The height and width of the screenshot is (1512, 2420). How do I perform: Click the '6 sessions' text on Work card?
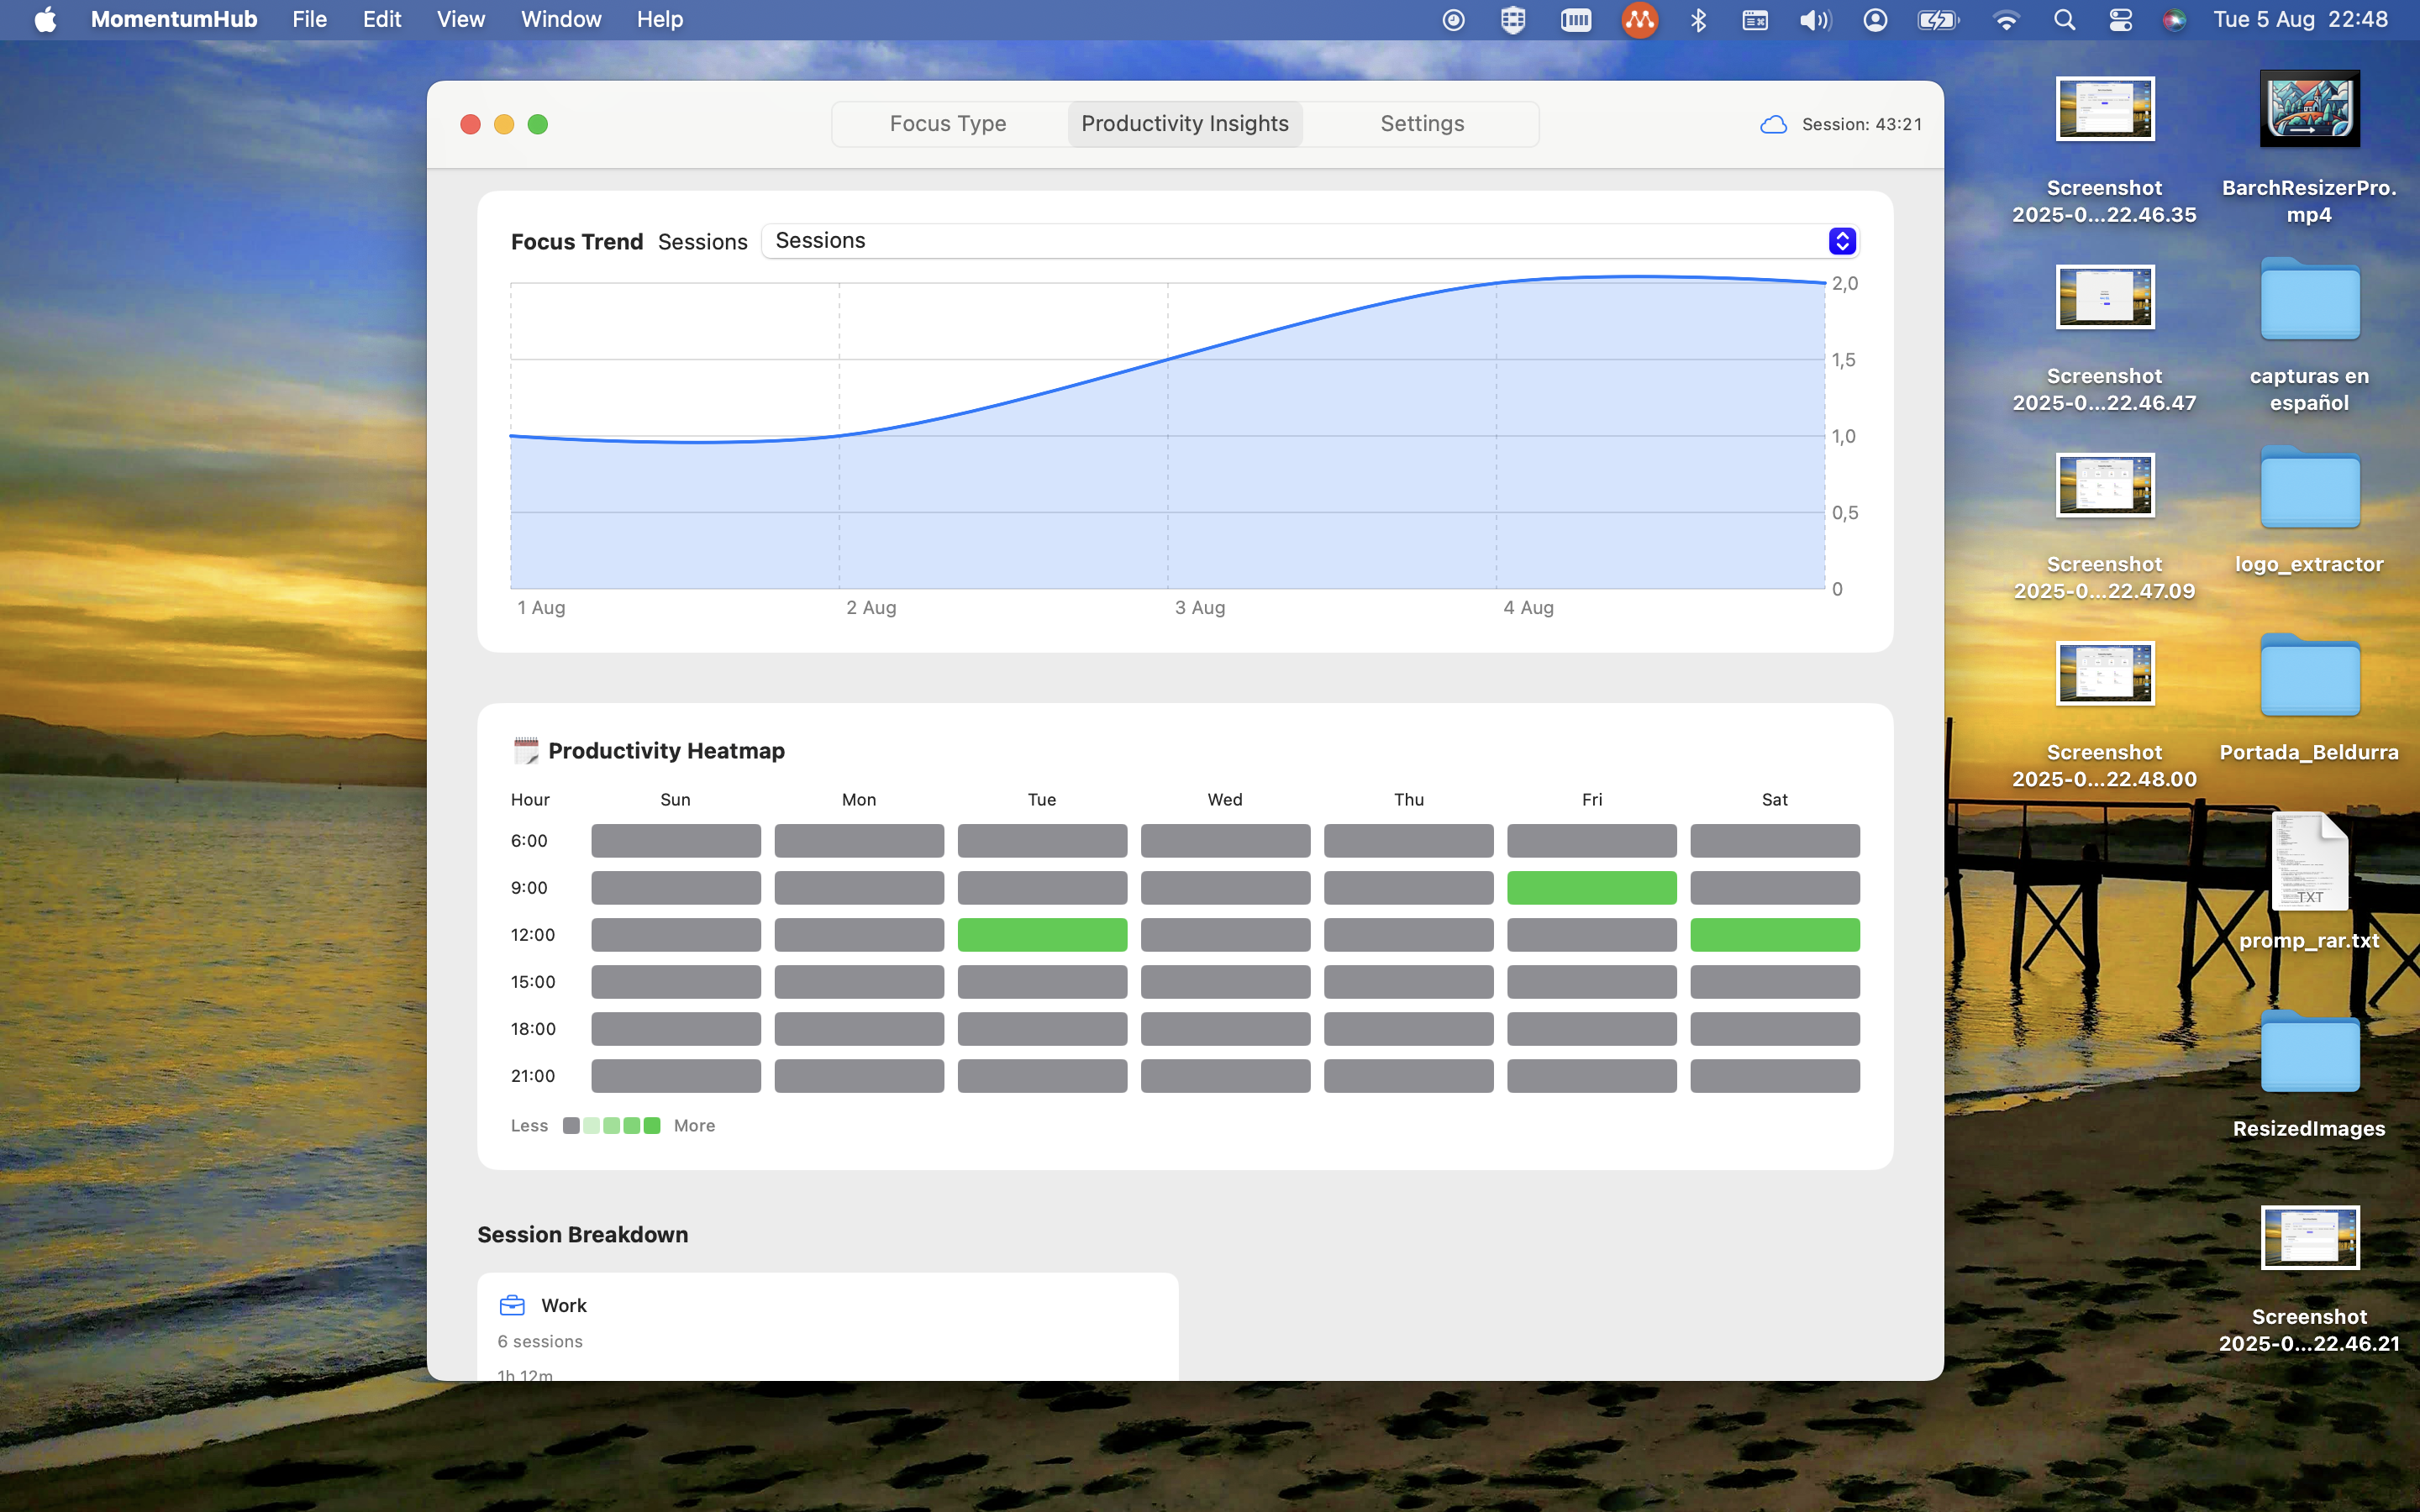[x=540, y=1341]
